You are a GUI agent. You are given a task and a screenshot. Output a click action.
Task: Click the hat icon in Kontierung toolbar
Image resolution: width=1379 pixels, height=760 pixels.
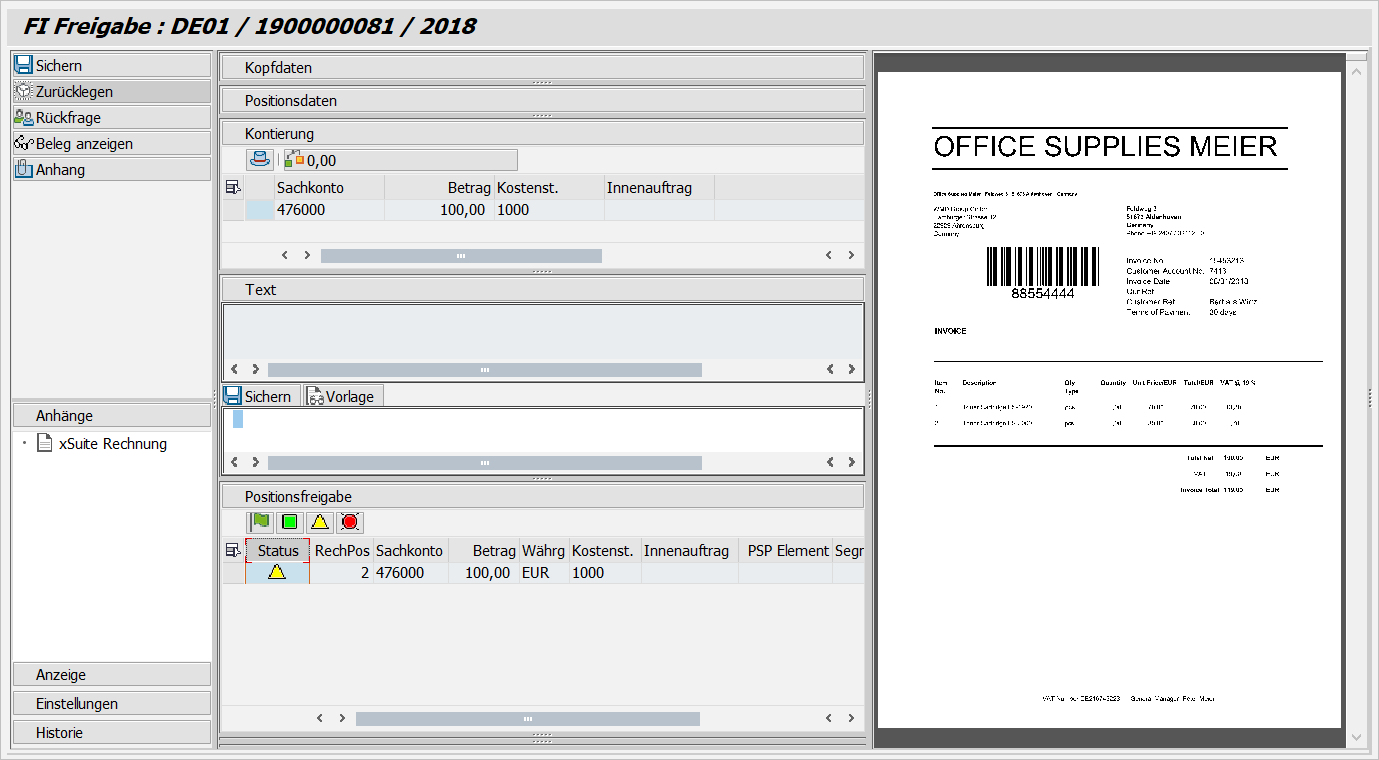tap(259, 160)
